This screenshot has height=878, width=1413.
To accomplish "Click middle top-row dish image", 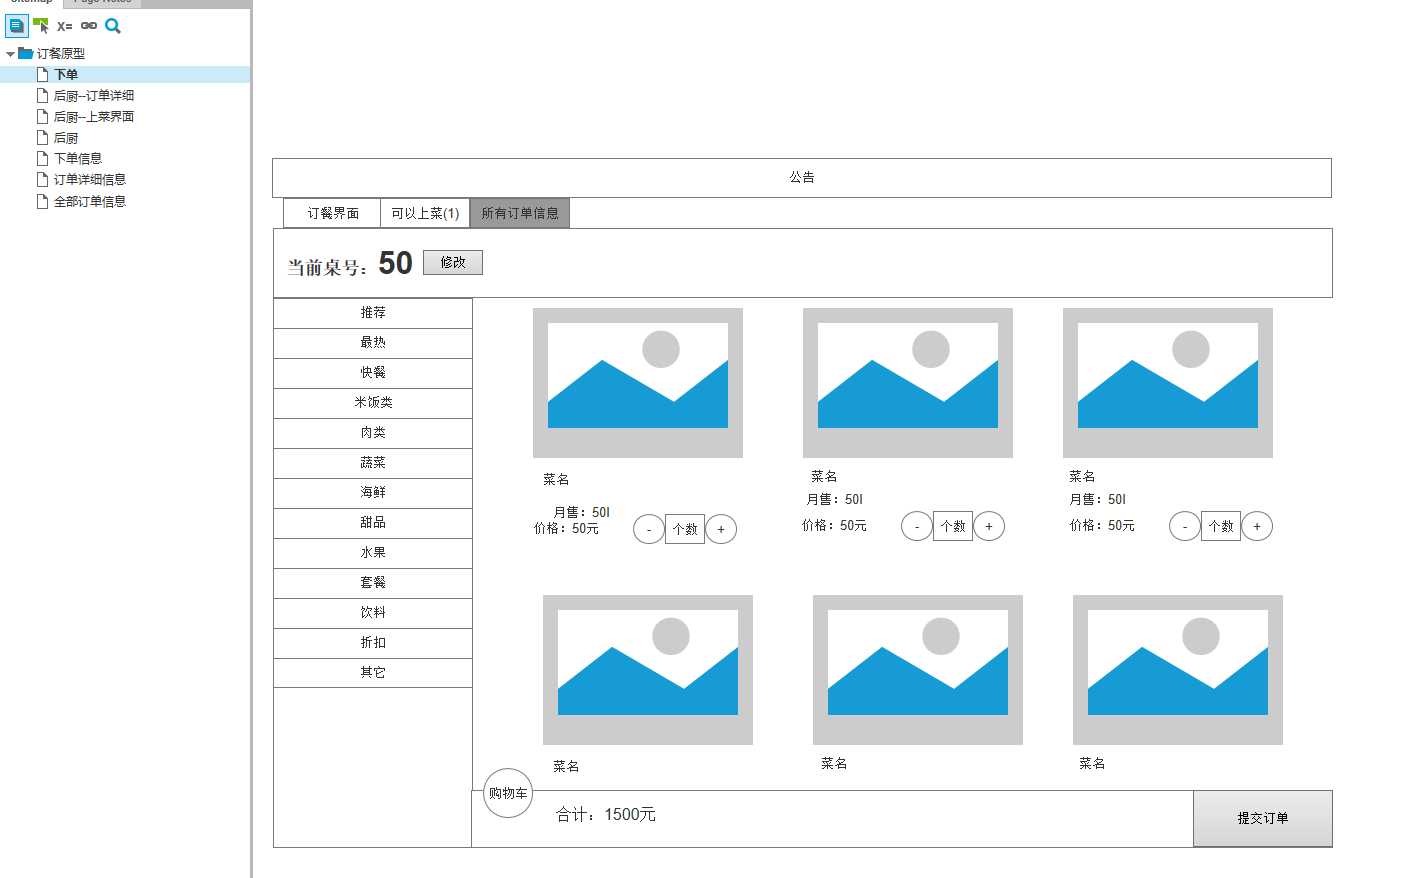I will click(908, 383).
